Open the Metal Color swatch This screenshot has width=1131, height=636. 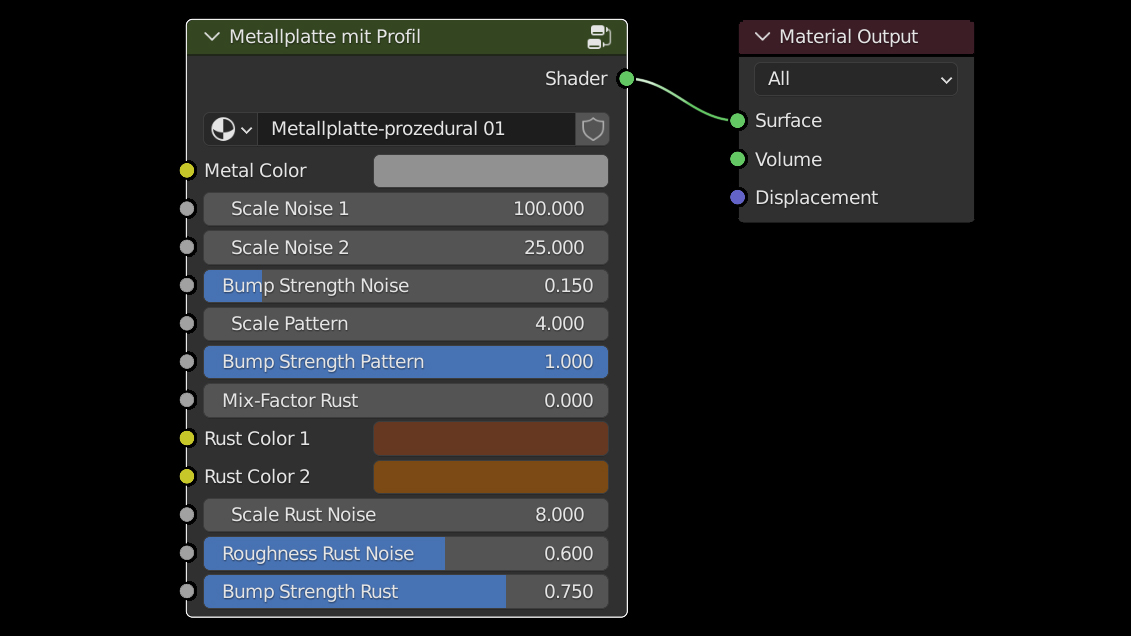[490, 171]
